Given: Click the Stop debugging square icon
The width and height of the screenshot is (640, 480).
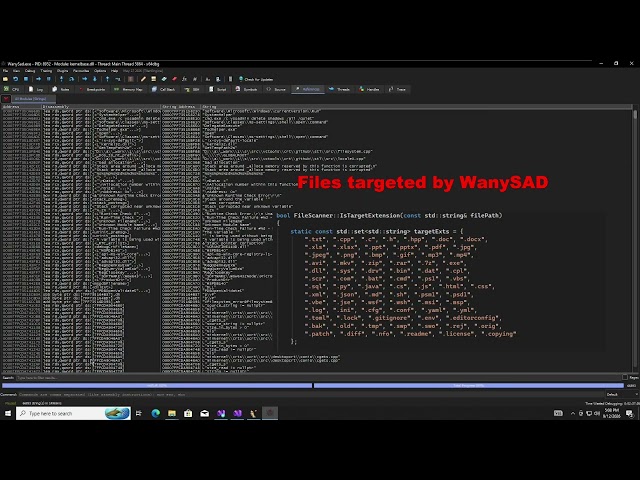Looking at the screenshot, I should click(x=26, y=79).
